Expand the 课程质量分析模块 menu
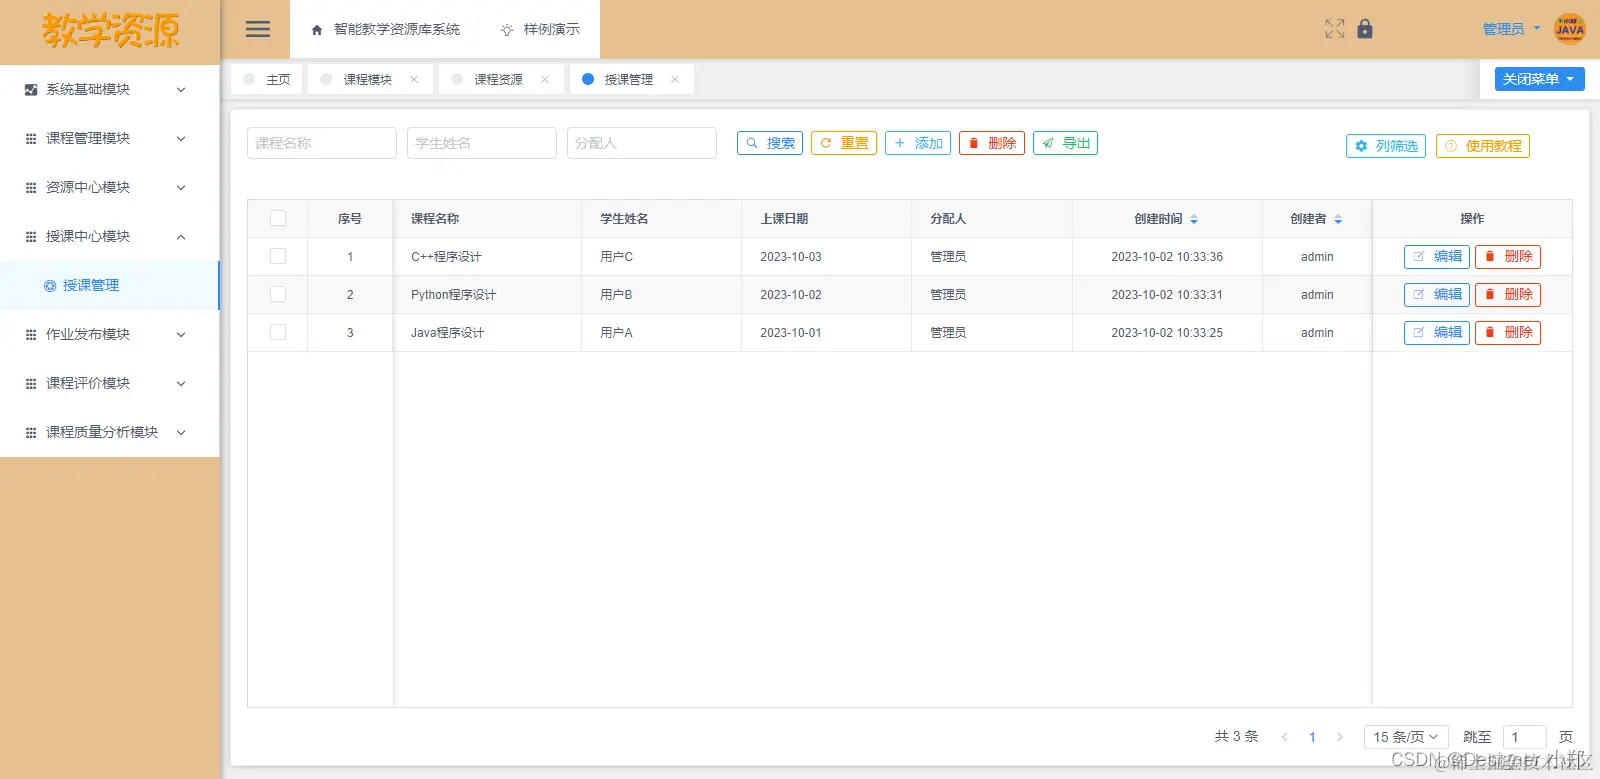 110,432
